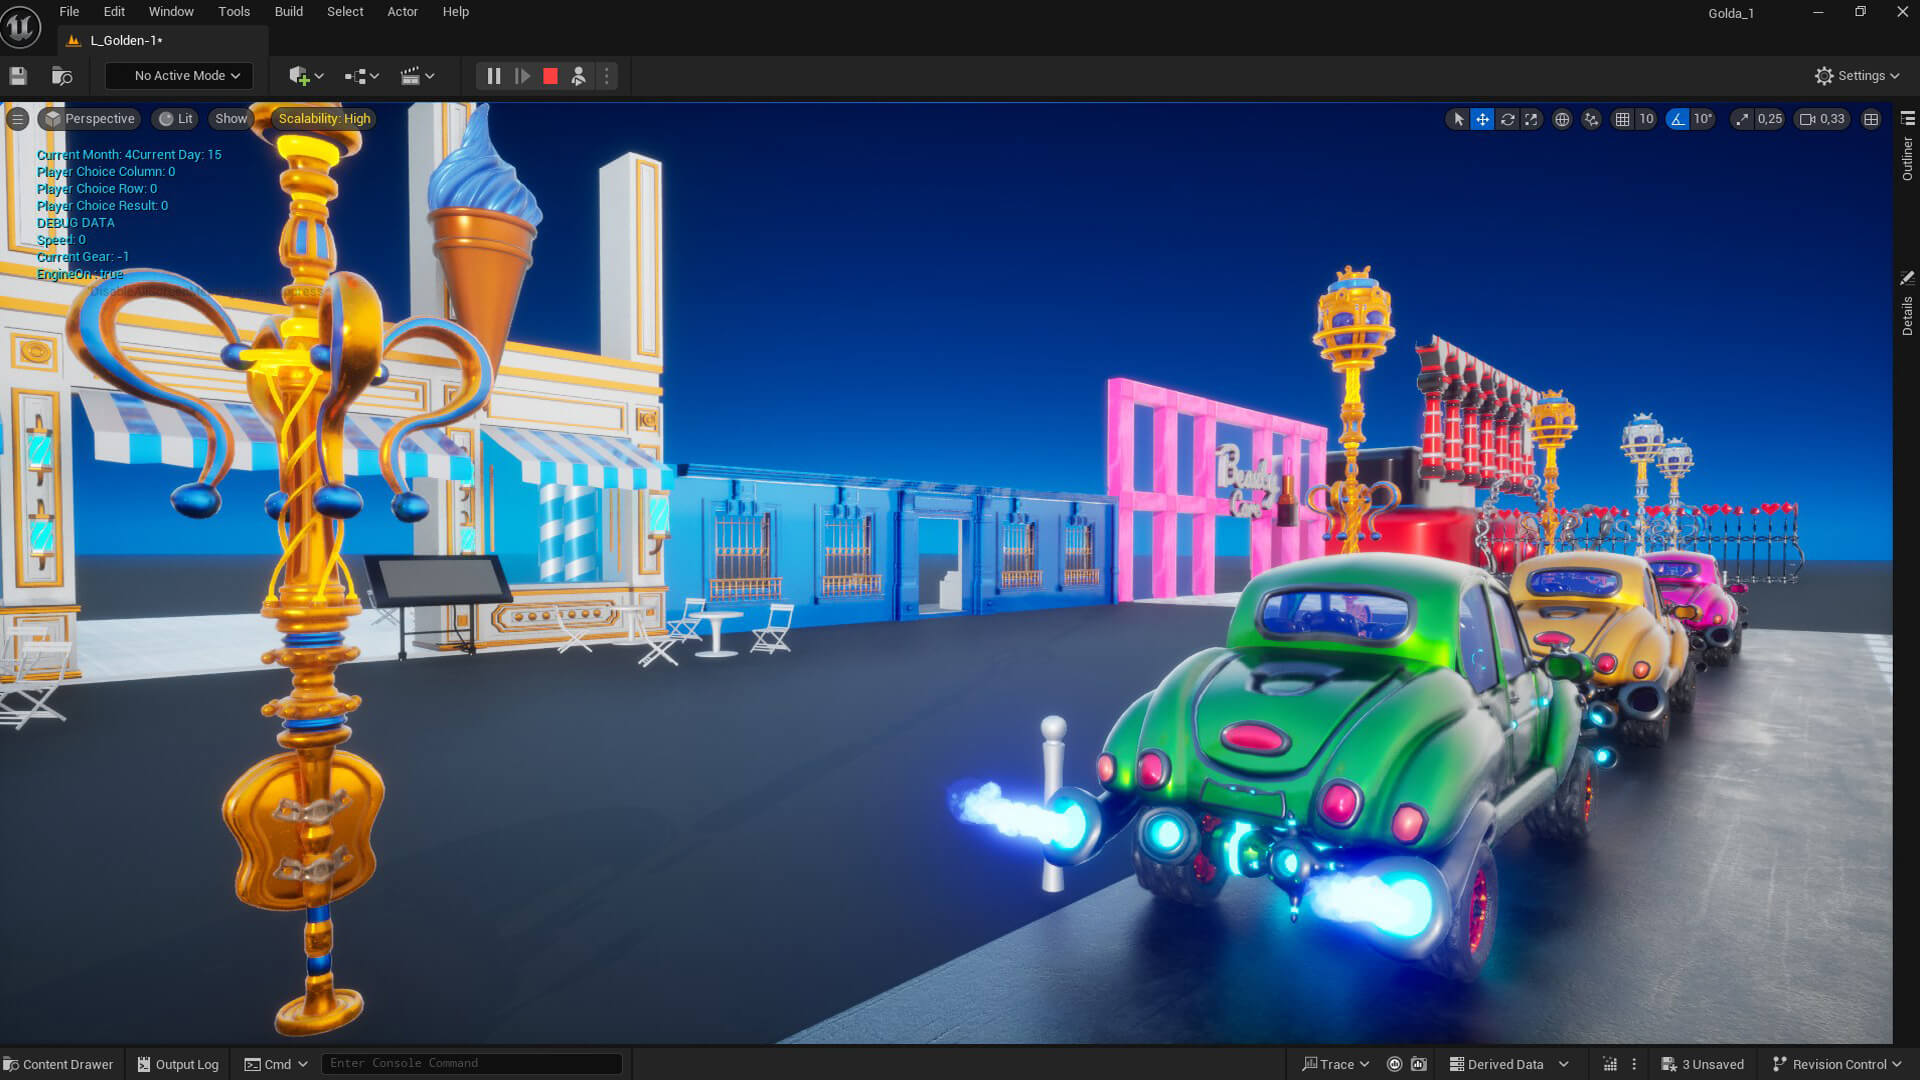The height and width of the screenshot is (1080, 1920).
Task: Open the No Active Mode dropdown
Action: coord(180,76)
